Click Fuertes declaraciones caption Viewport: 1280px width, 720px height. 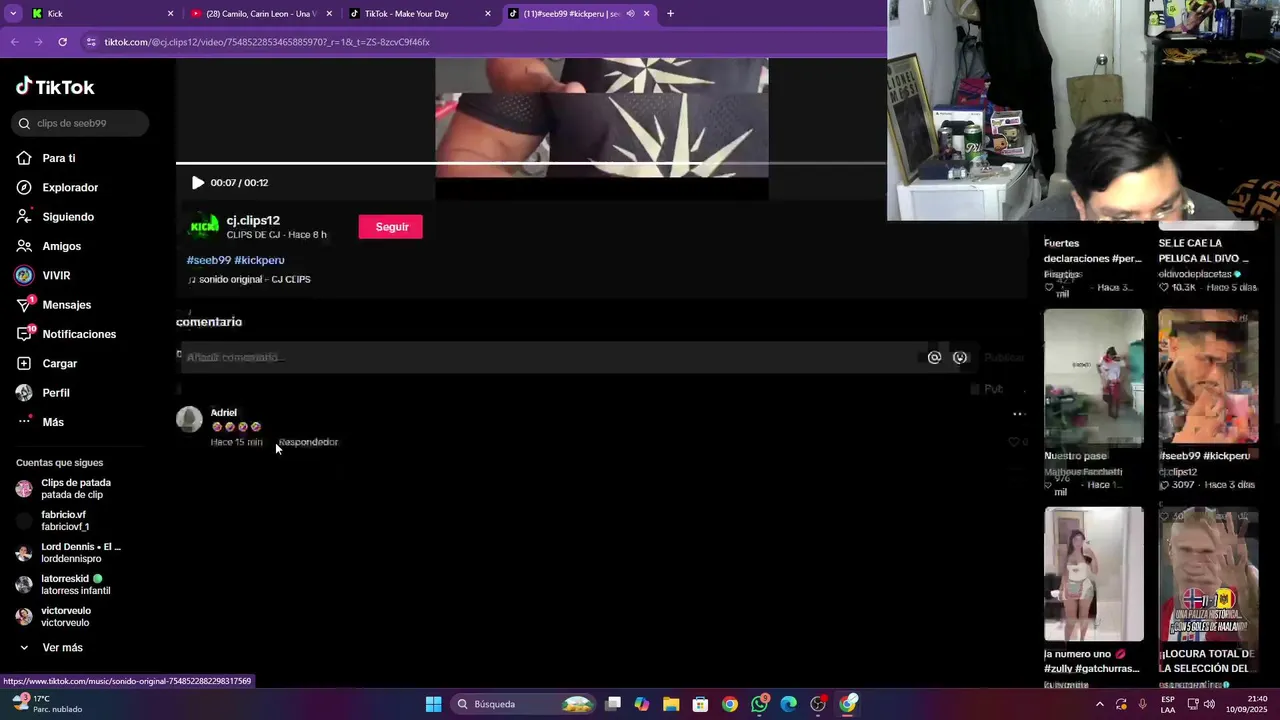(1092, 251)
